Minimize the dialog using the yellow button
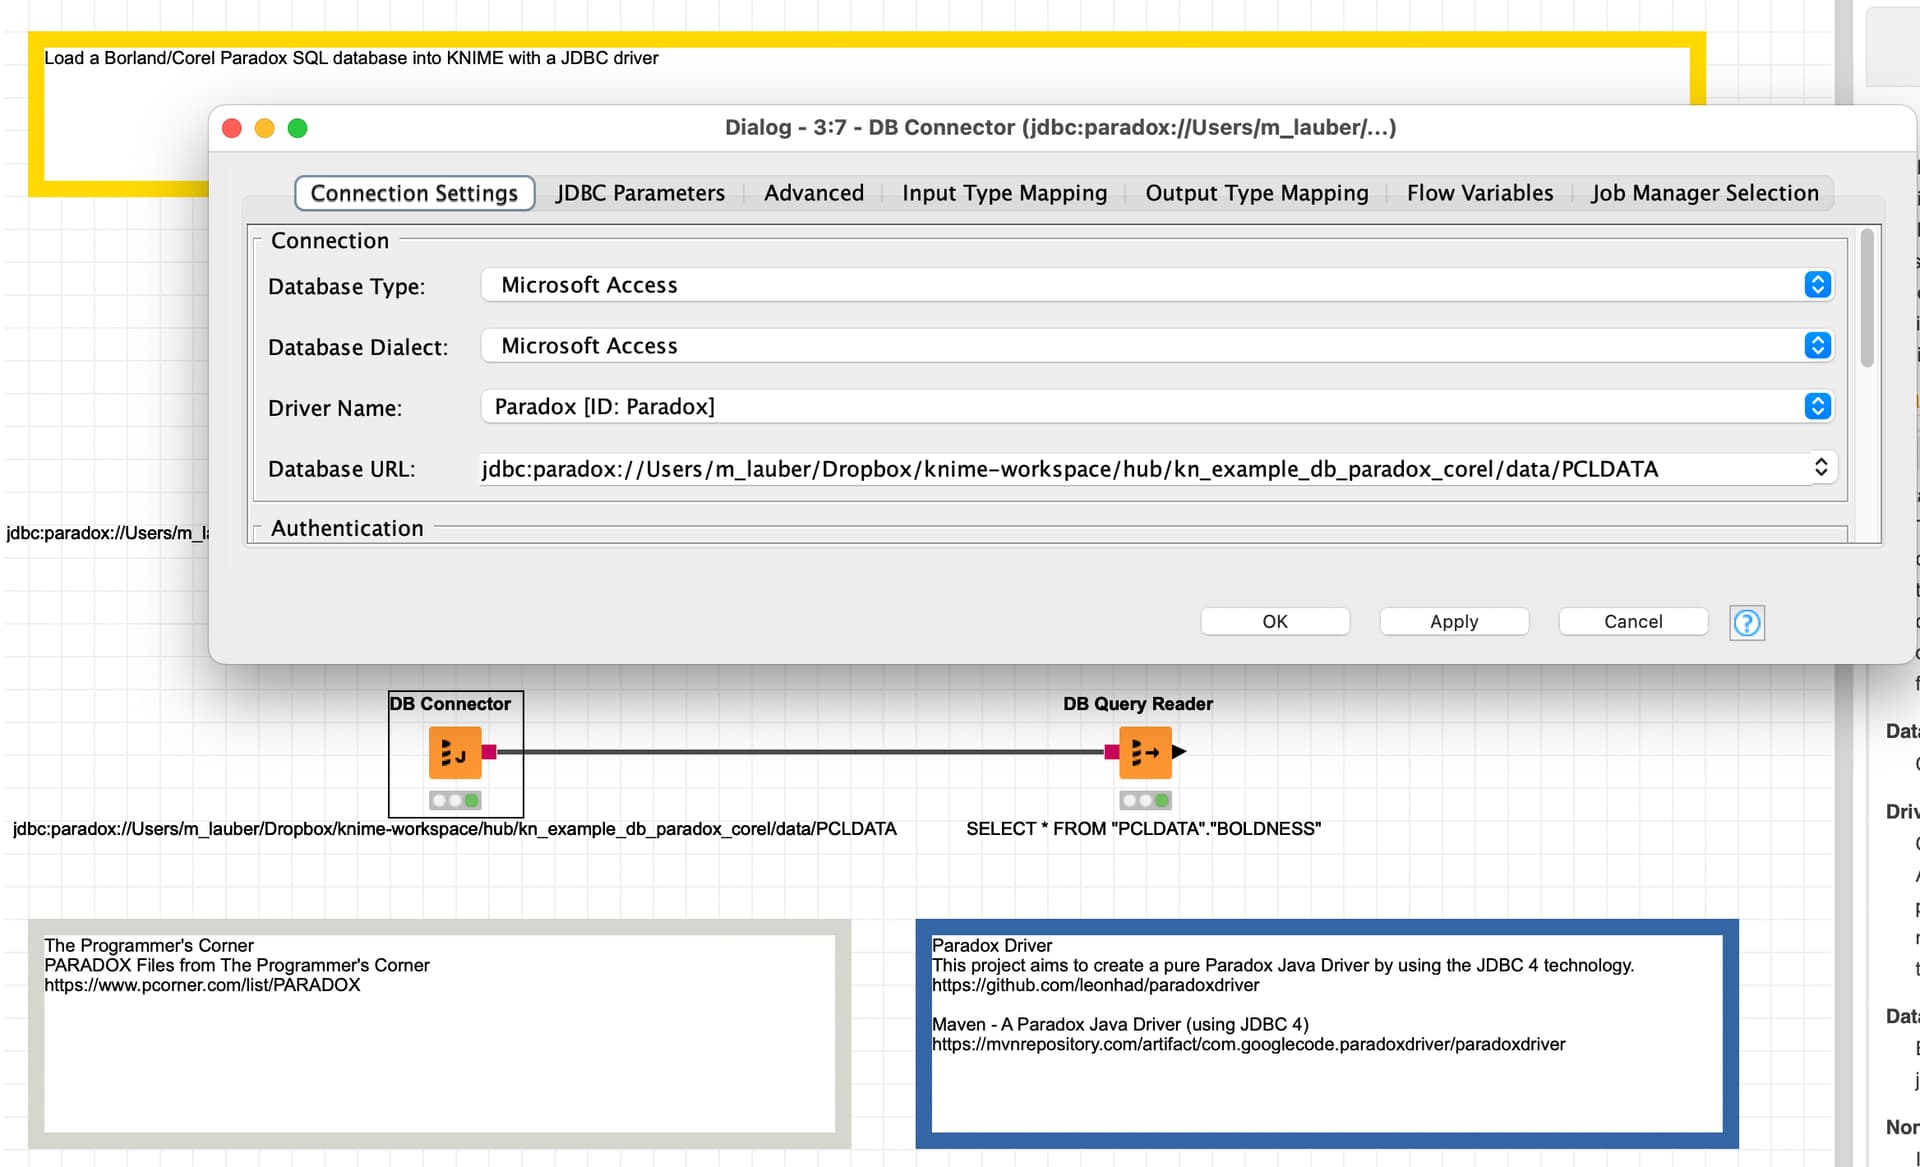1920x1167 pixels. click(x=265, y=128)
